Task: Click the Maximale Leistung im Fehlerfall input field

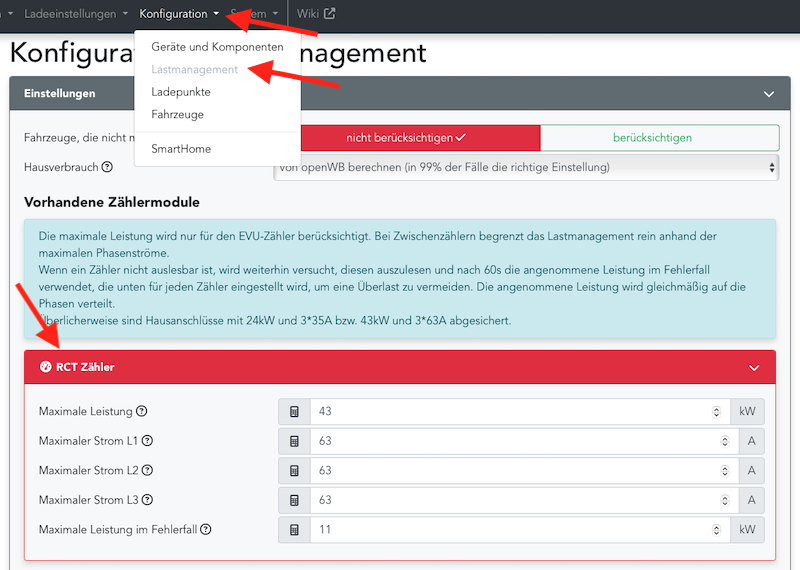Action: [510, 529]
